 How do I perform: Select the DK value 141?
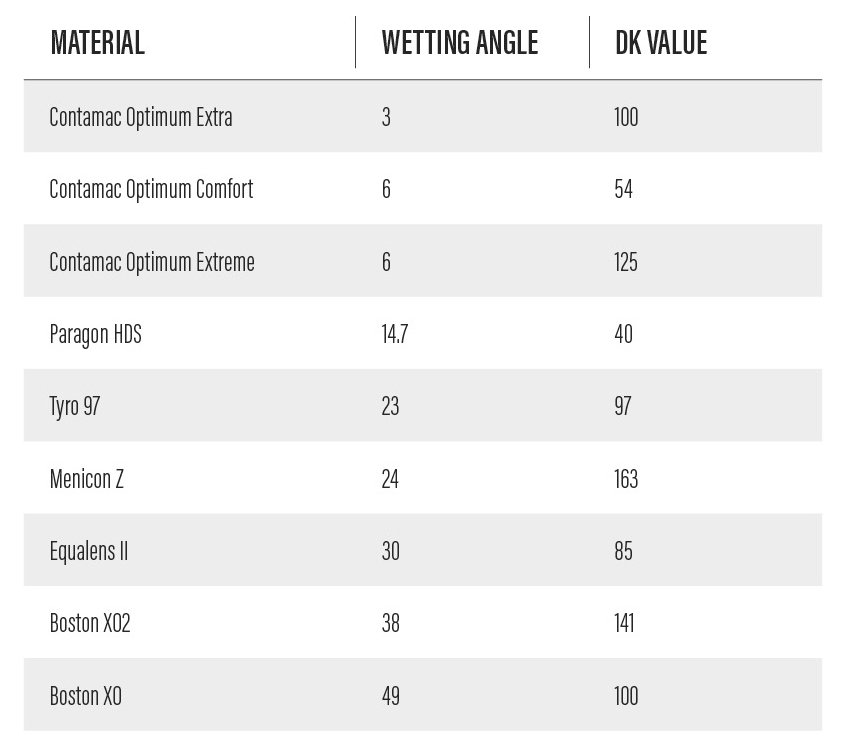tap(624, 623)
